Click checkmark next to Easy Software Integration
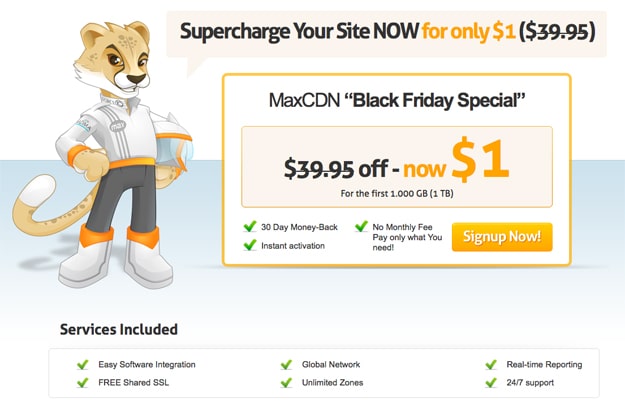This screenshot has width=625, height=403. coord(83,365)
